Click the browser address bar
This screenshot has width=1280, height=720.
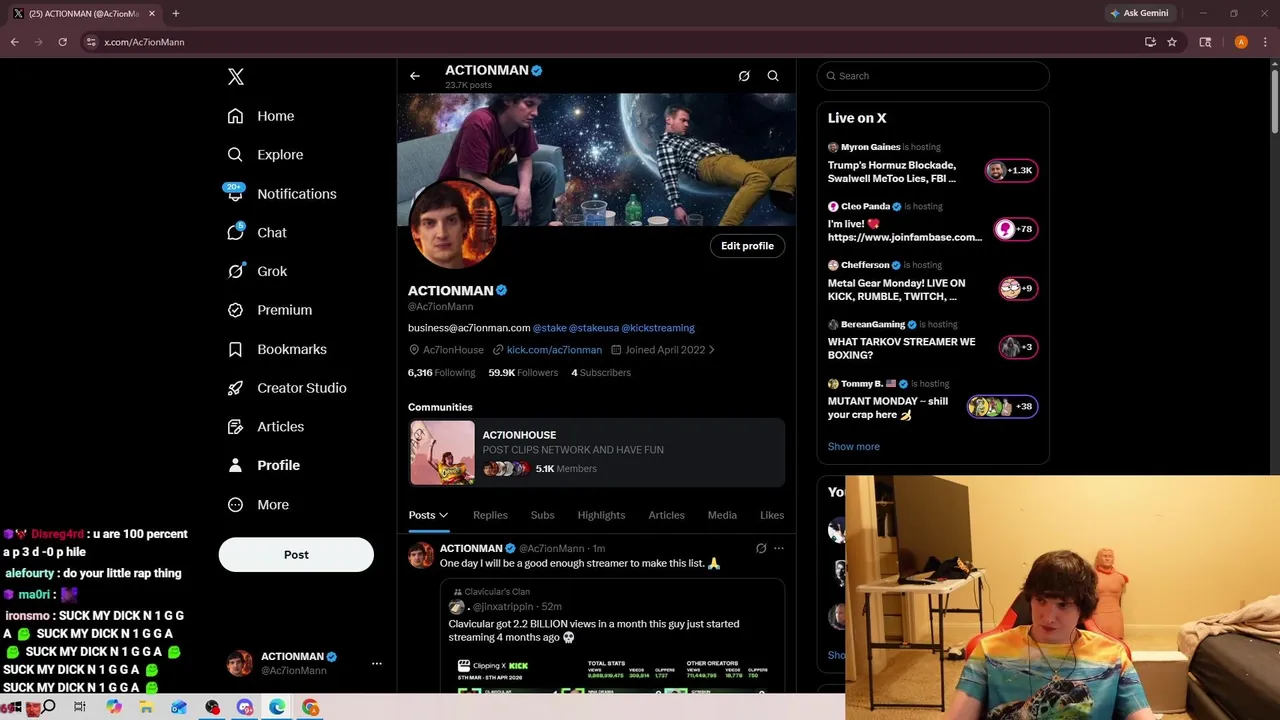[x=610, y=42]
